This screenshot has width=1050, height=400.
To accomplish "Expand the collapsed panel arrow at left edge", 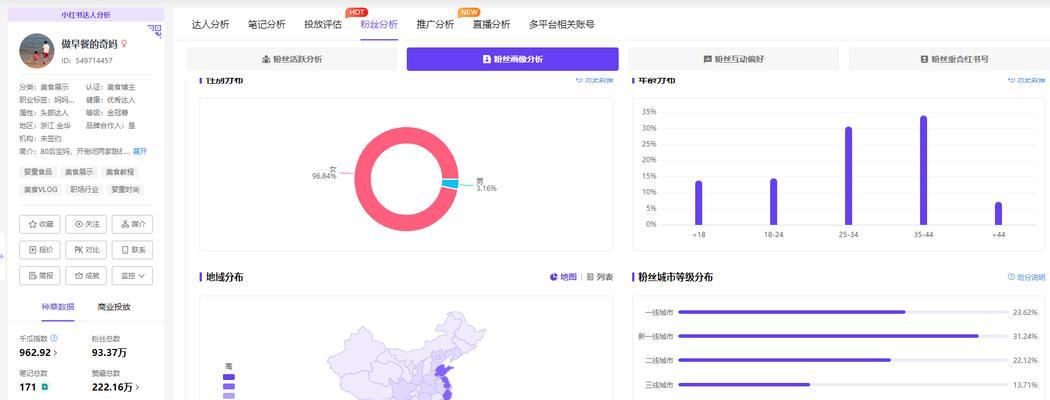I will click(x=2, y=256).
